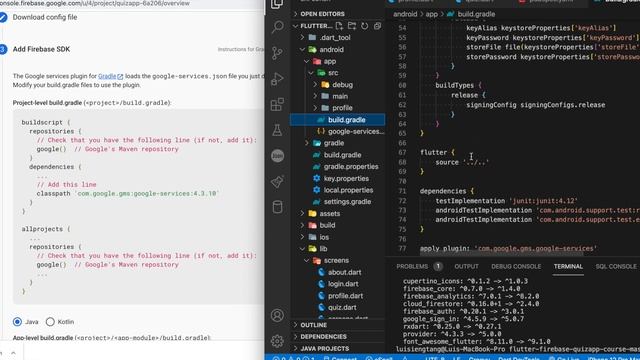Open the JSON extension view icon
Screen dimensions: 640x360
(x=278, y=156)
